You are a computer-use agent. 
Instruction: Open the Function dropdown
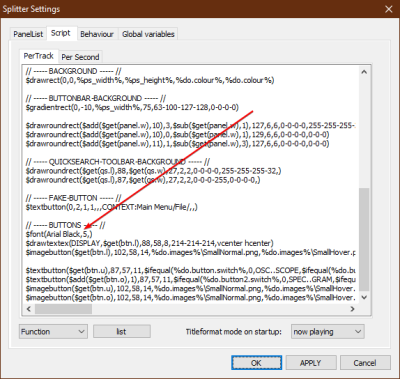[x=53, y=332]
